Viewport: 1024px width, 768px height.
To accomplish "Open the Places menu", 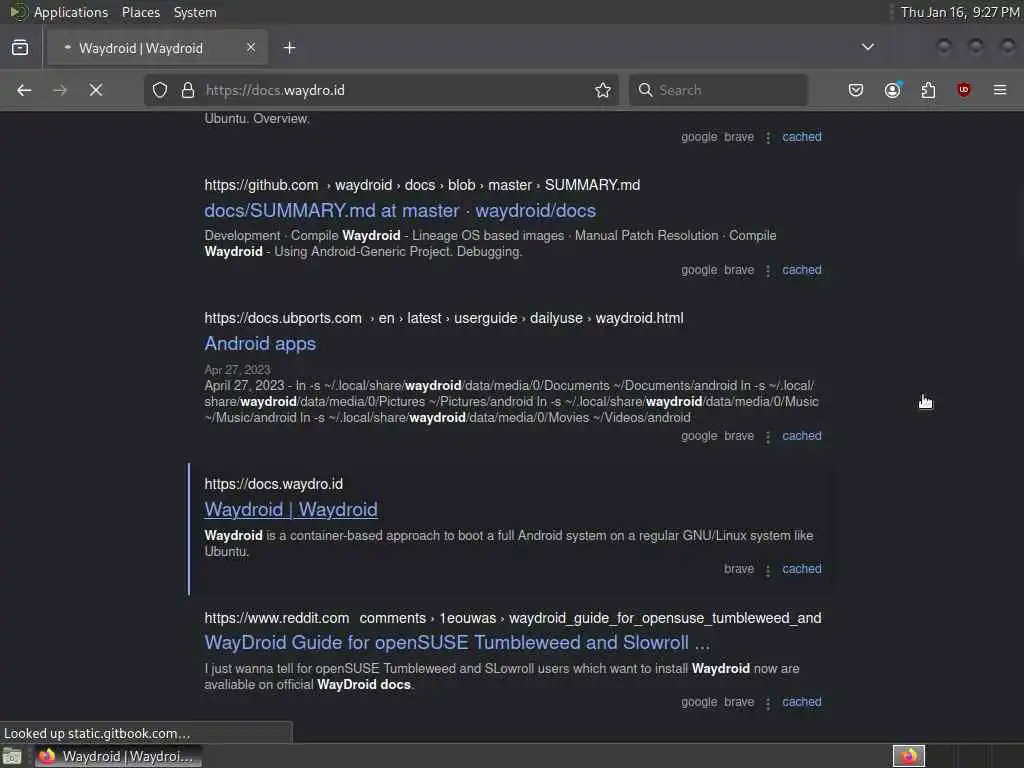I will [x=140, y=12].
